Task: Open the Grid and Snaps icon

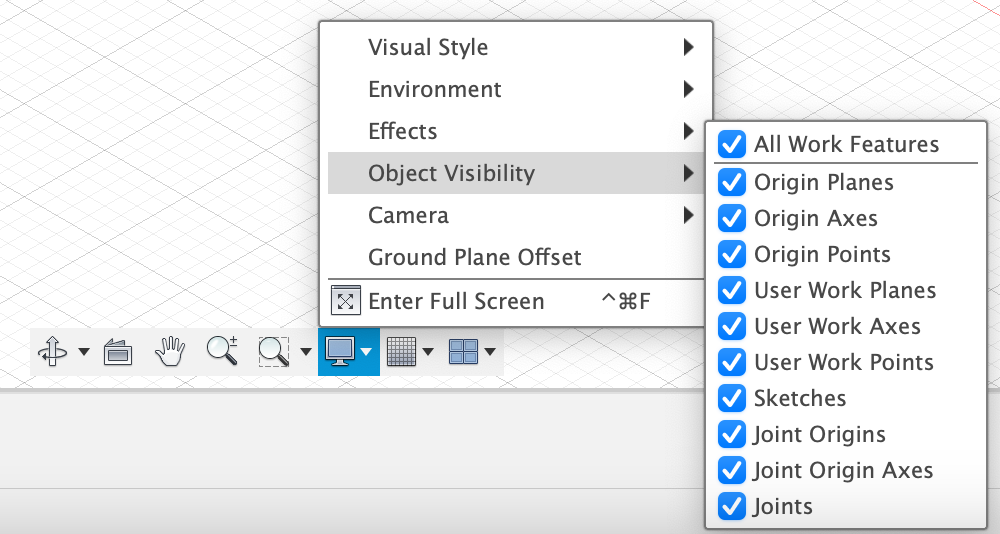Action: point(401,351)
